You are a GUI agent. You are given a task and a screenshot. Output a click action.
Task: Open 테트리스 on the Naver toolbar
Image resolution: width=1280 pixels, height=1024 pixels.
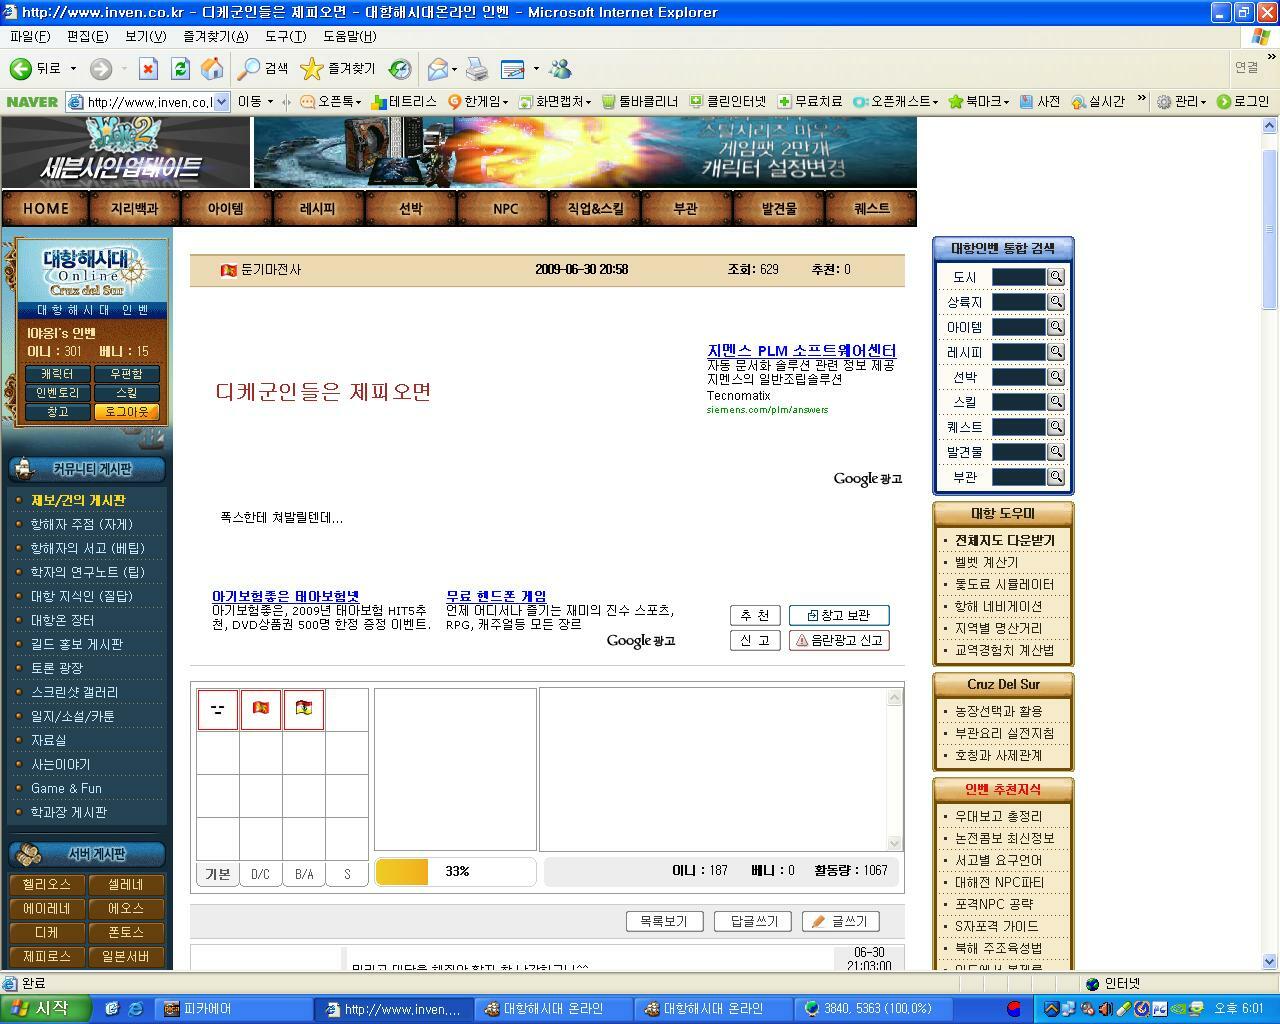[404, 102]
